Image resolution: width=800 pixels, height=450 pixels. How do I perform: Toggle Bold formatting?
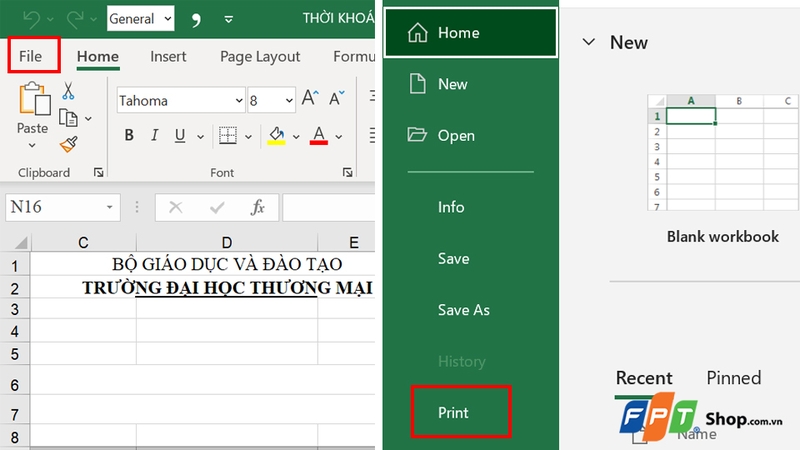(129, 135)
